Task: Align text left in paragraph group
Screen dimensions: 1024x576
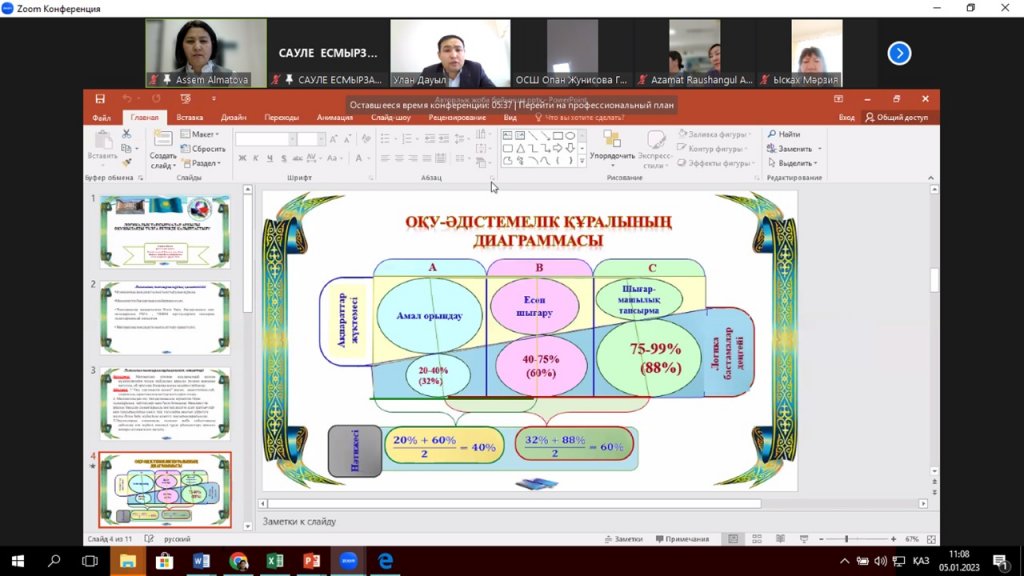Action: click(x=385, y=158)
